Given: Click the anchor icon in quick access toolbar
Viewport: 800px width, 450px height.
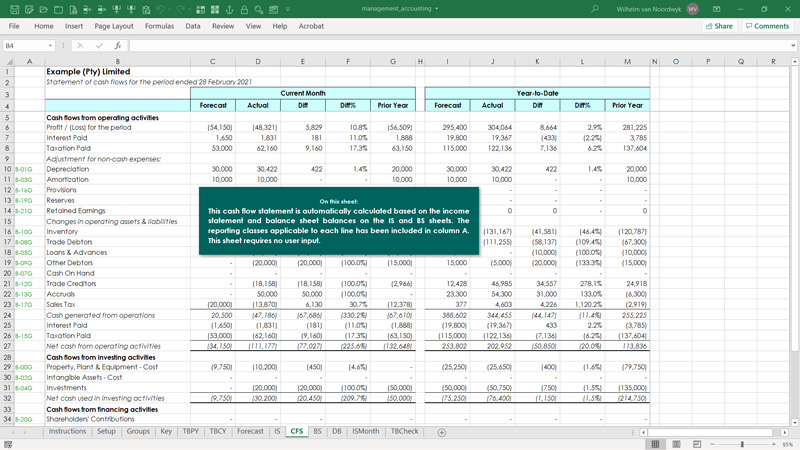Looking at the screenshot, I should 230,10.
